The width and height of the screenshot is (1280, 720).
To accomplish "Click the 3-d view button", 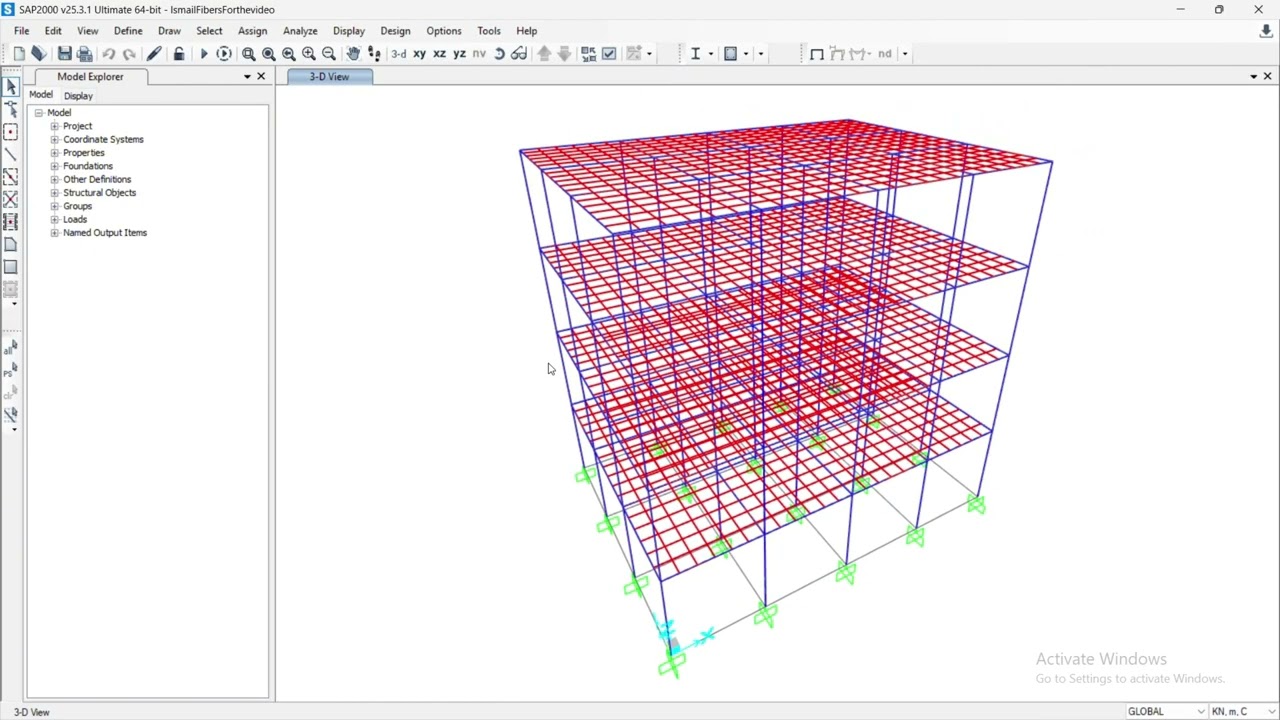I will click(399, 54).
